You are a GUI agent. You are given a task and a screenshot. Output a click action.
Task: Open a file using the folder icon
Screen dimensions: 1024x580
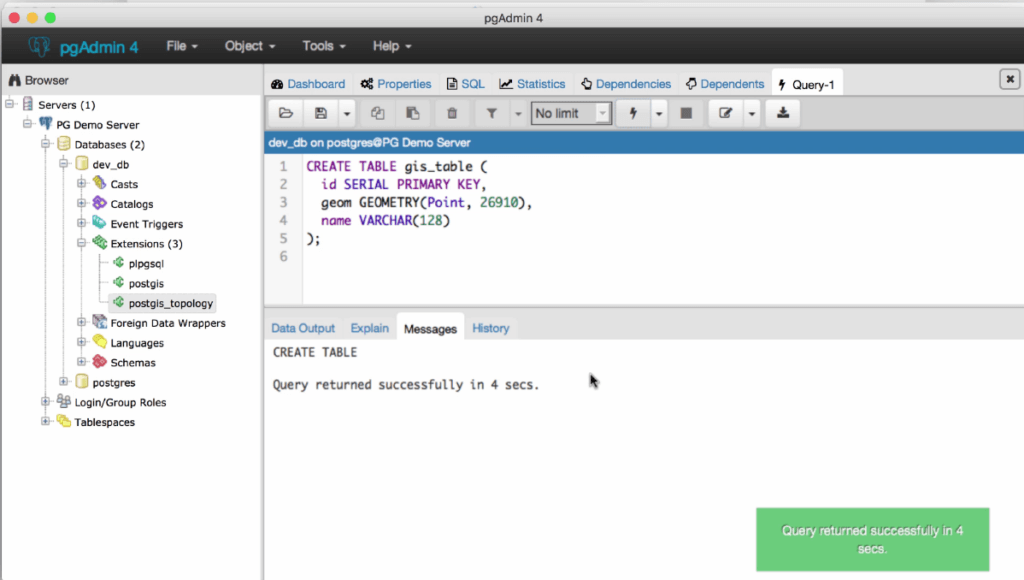(285, 113)
